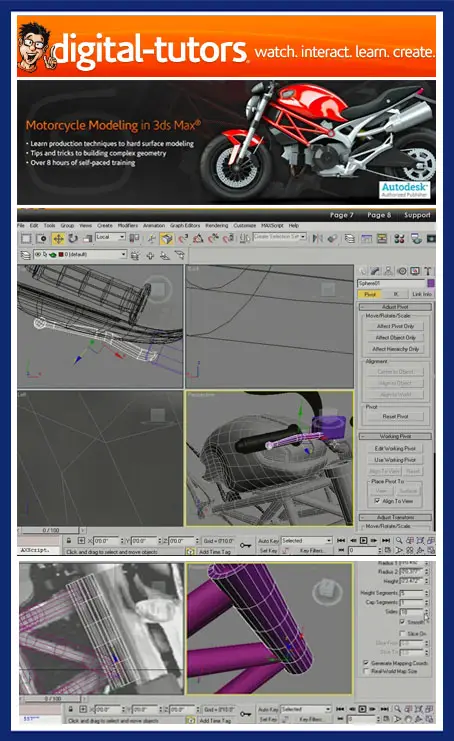The width and height of the screenshot is (454, 741).
Task: Click the purple object color swatch
Action: [x=430, y=283]
